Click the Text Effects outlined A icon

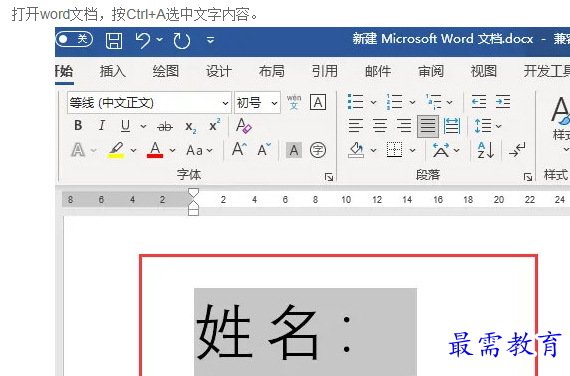tap(78, 150)
